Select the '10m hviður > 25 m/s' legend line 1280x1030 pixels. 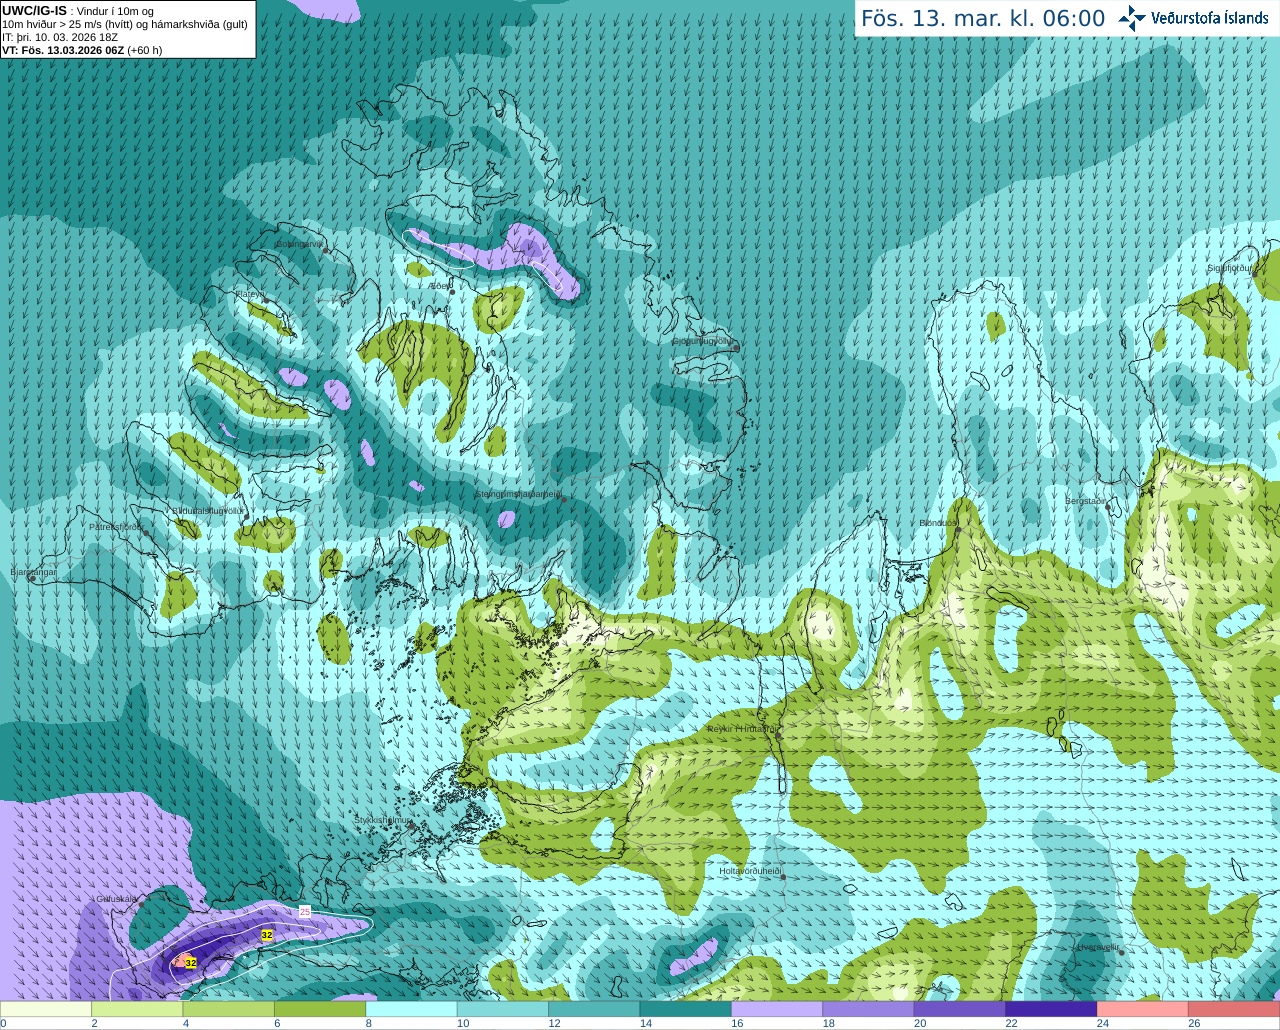(x=125, y=24)
